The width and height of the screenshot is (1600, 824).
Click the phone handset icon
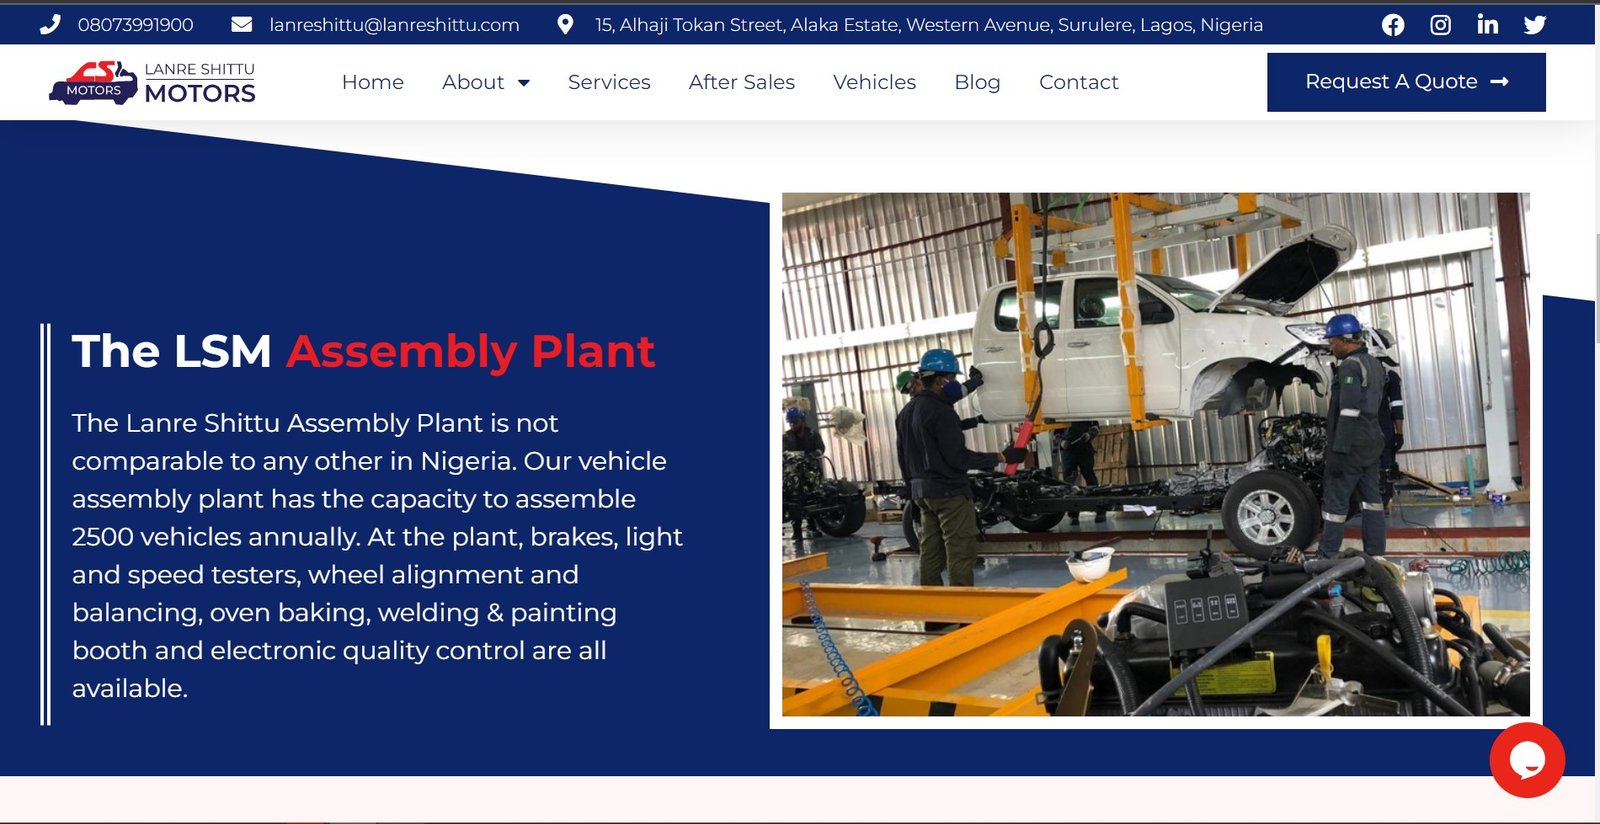click(50, 25)
